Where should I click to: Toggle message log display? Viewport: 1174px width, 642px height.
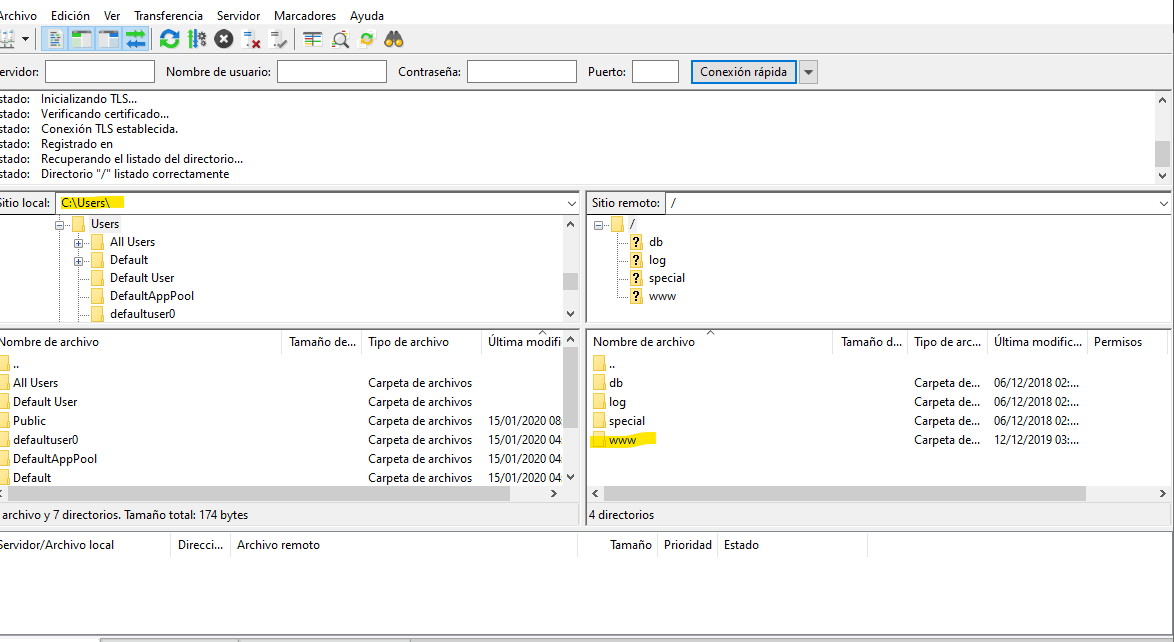[54, 39]
